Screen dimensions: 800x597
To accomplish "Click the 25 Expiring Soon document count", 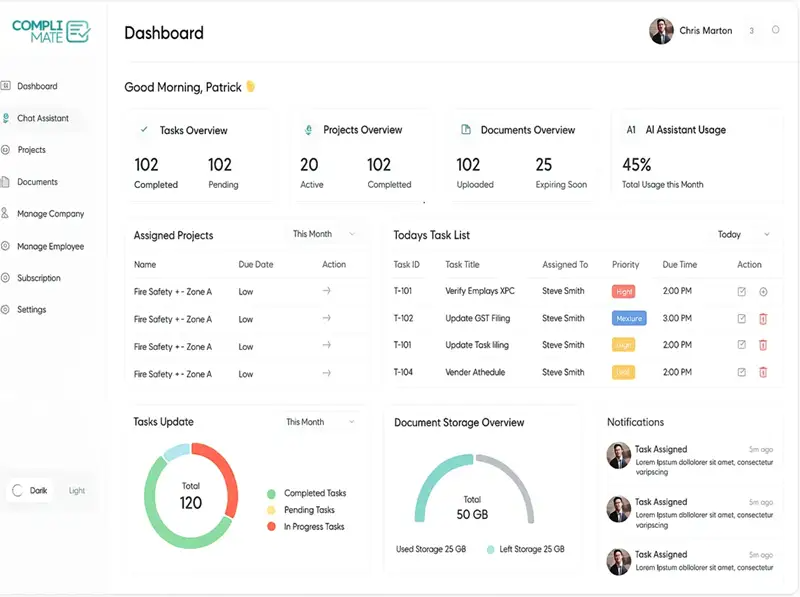I will tap(544, 165).
